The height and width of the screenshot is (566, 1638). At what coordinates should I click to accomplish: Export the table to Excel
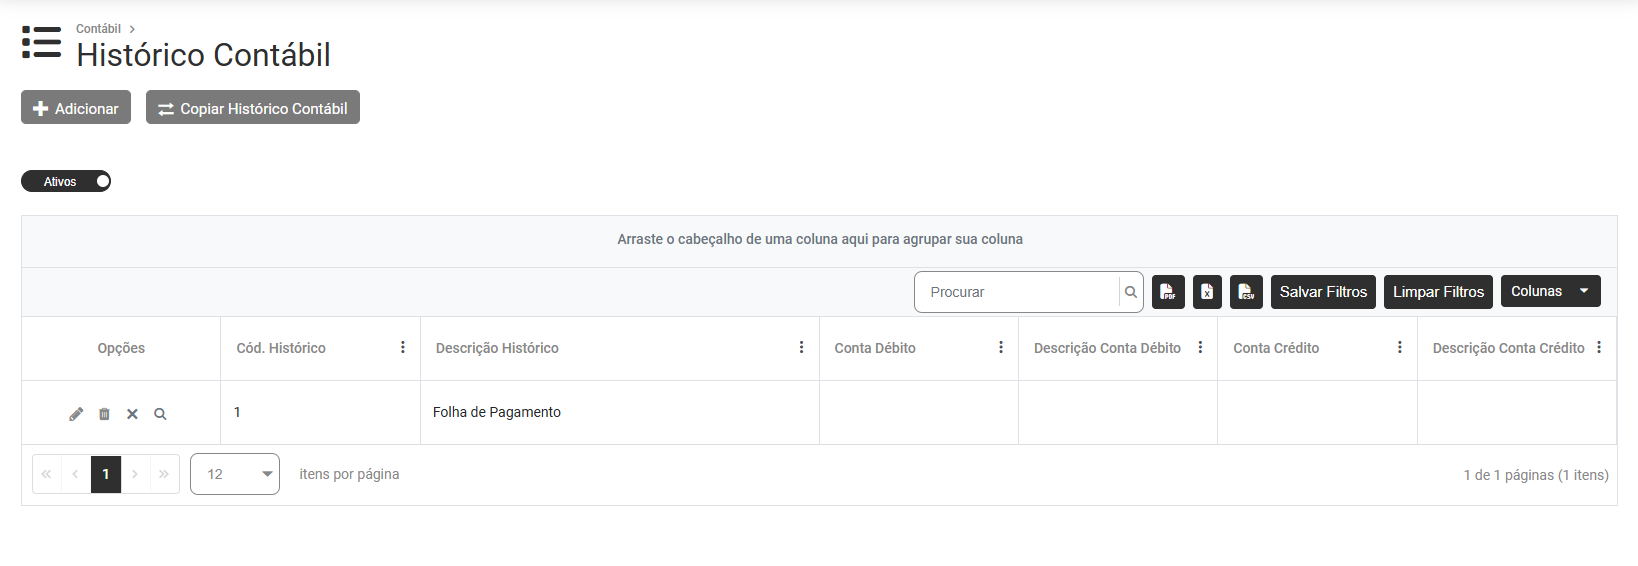coord(1207,292)
